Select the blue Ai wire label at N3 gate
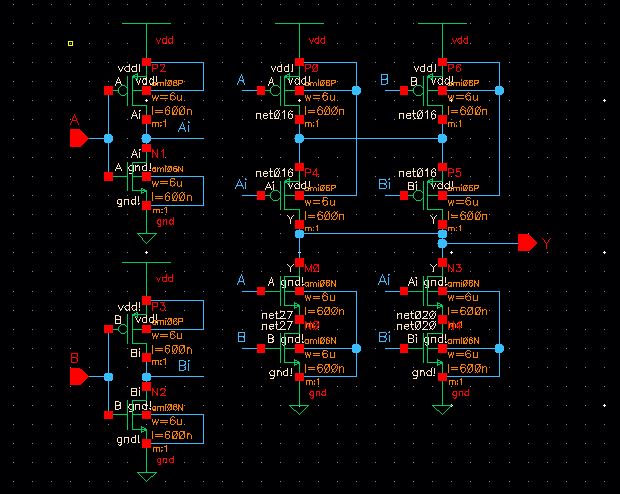Screen dimensions: 620x494 click(x=384, y=280)
